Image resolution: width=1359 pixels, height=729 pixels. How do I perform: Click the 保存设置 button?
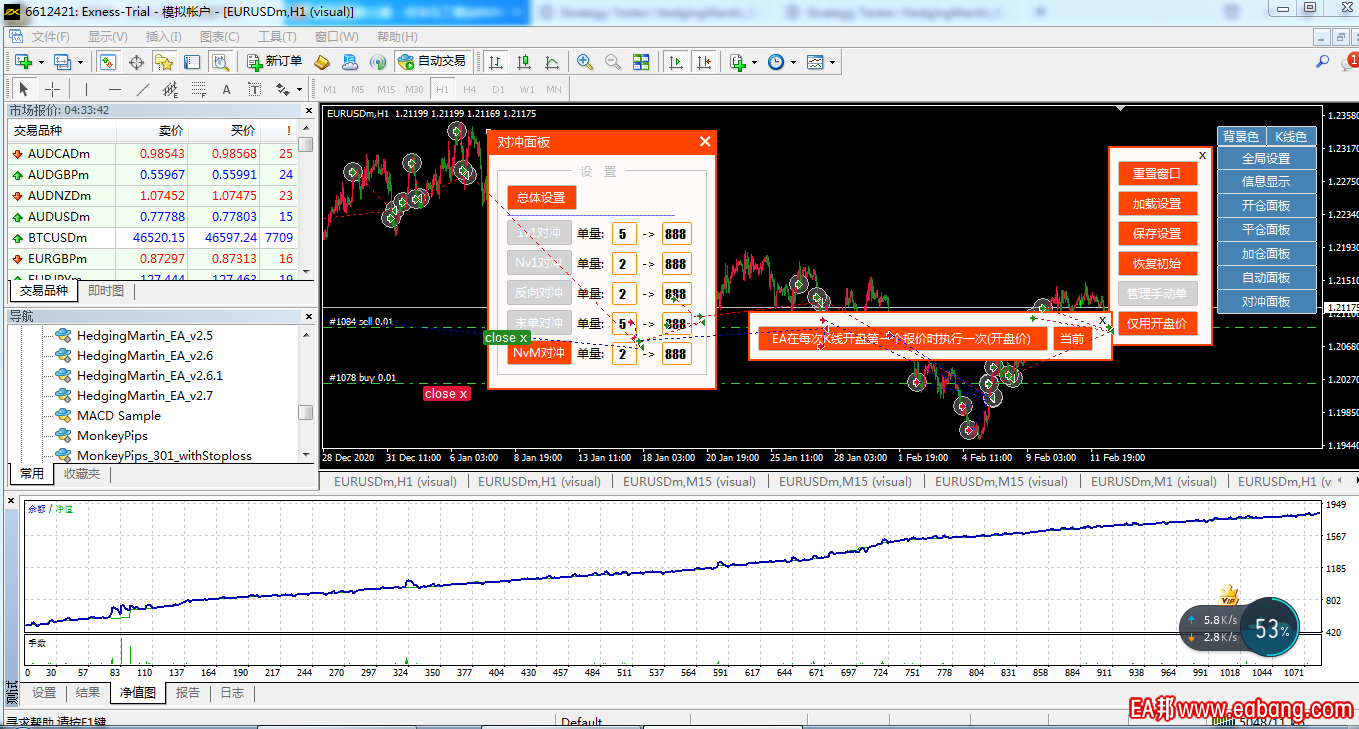[x=1157, y=233]
